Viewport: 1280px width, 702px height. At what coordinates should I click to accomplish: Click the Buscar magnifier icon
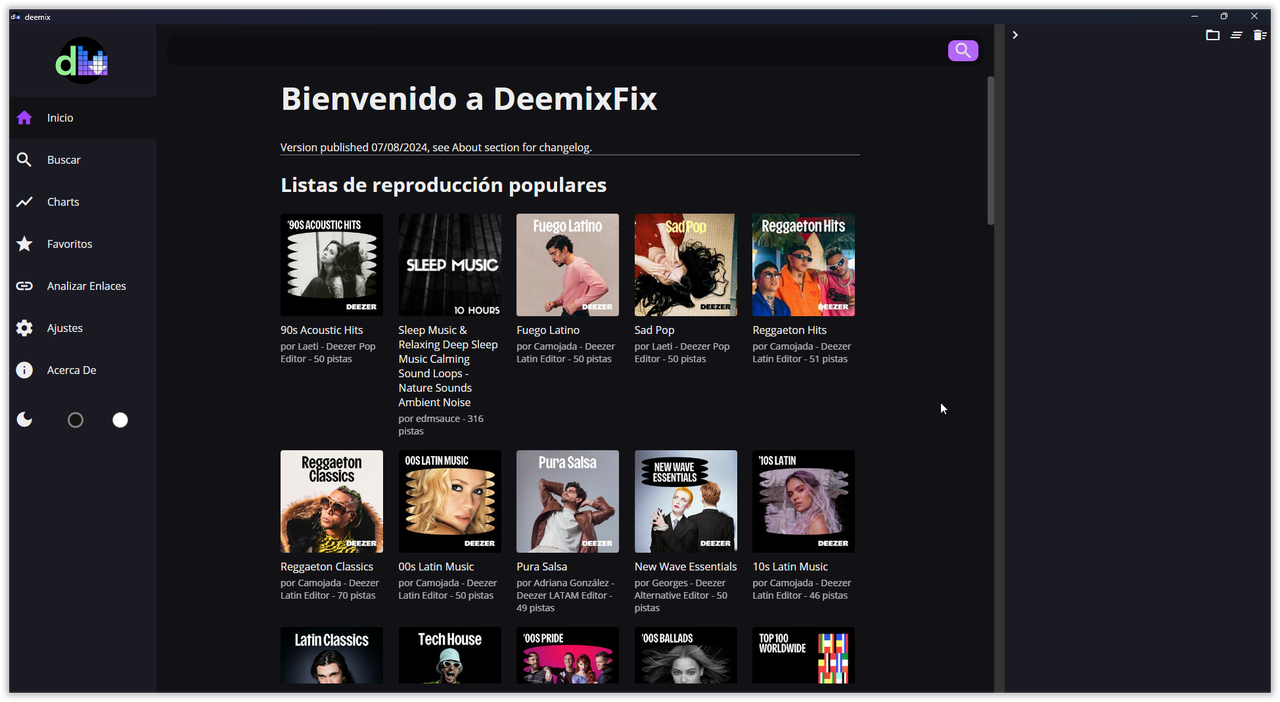tap(25, 160)
